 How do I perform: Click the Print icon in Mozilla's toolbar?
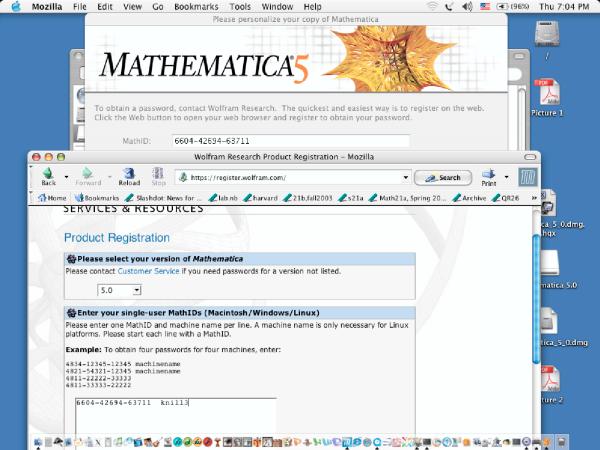pos(489,174)
